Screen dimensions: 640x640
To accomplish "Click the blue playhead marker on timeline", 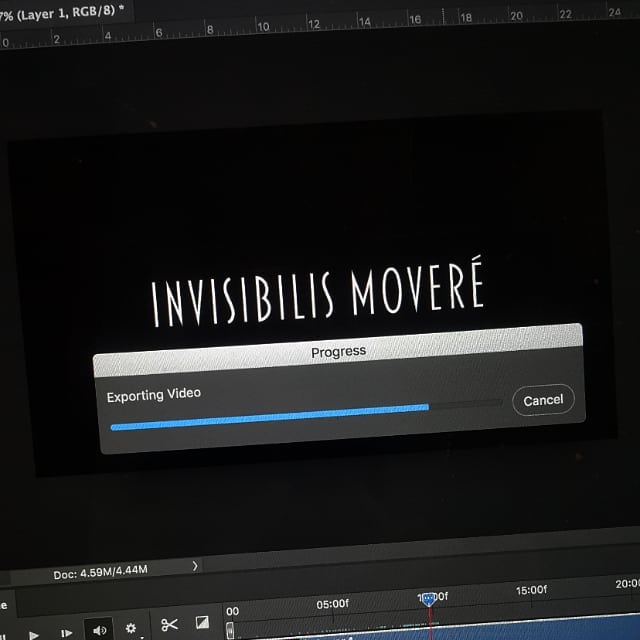I will click(x=429, y=598).
